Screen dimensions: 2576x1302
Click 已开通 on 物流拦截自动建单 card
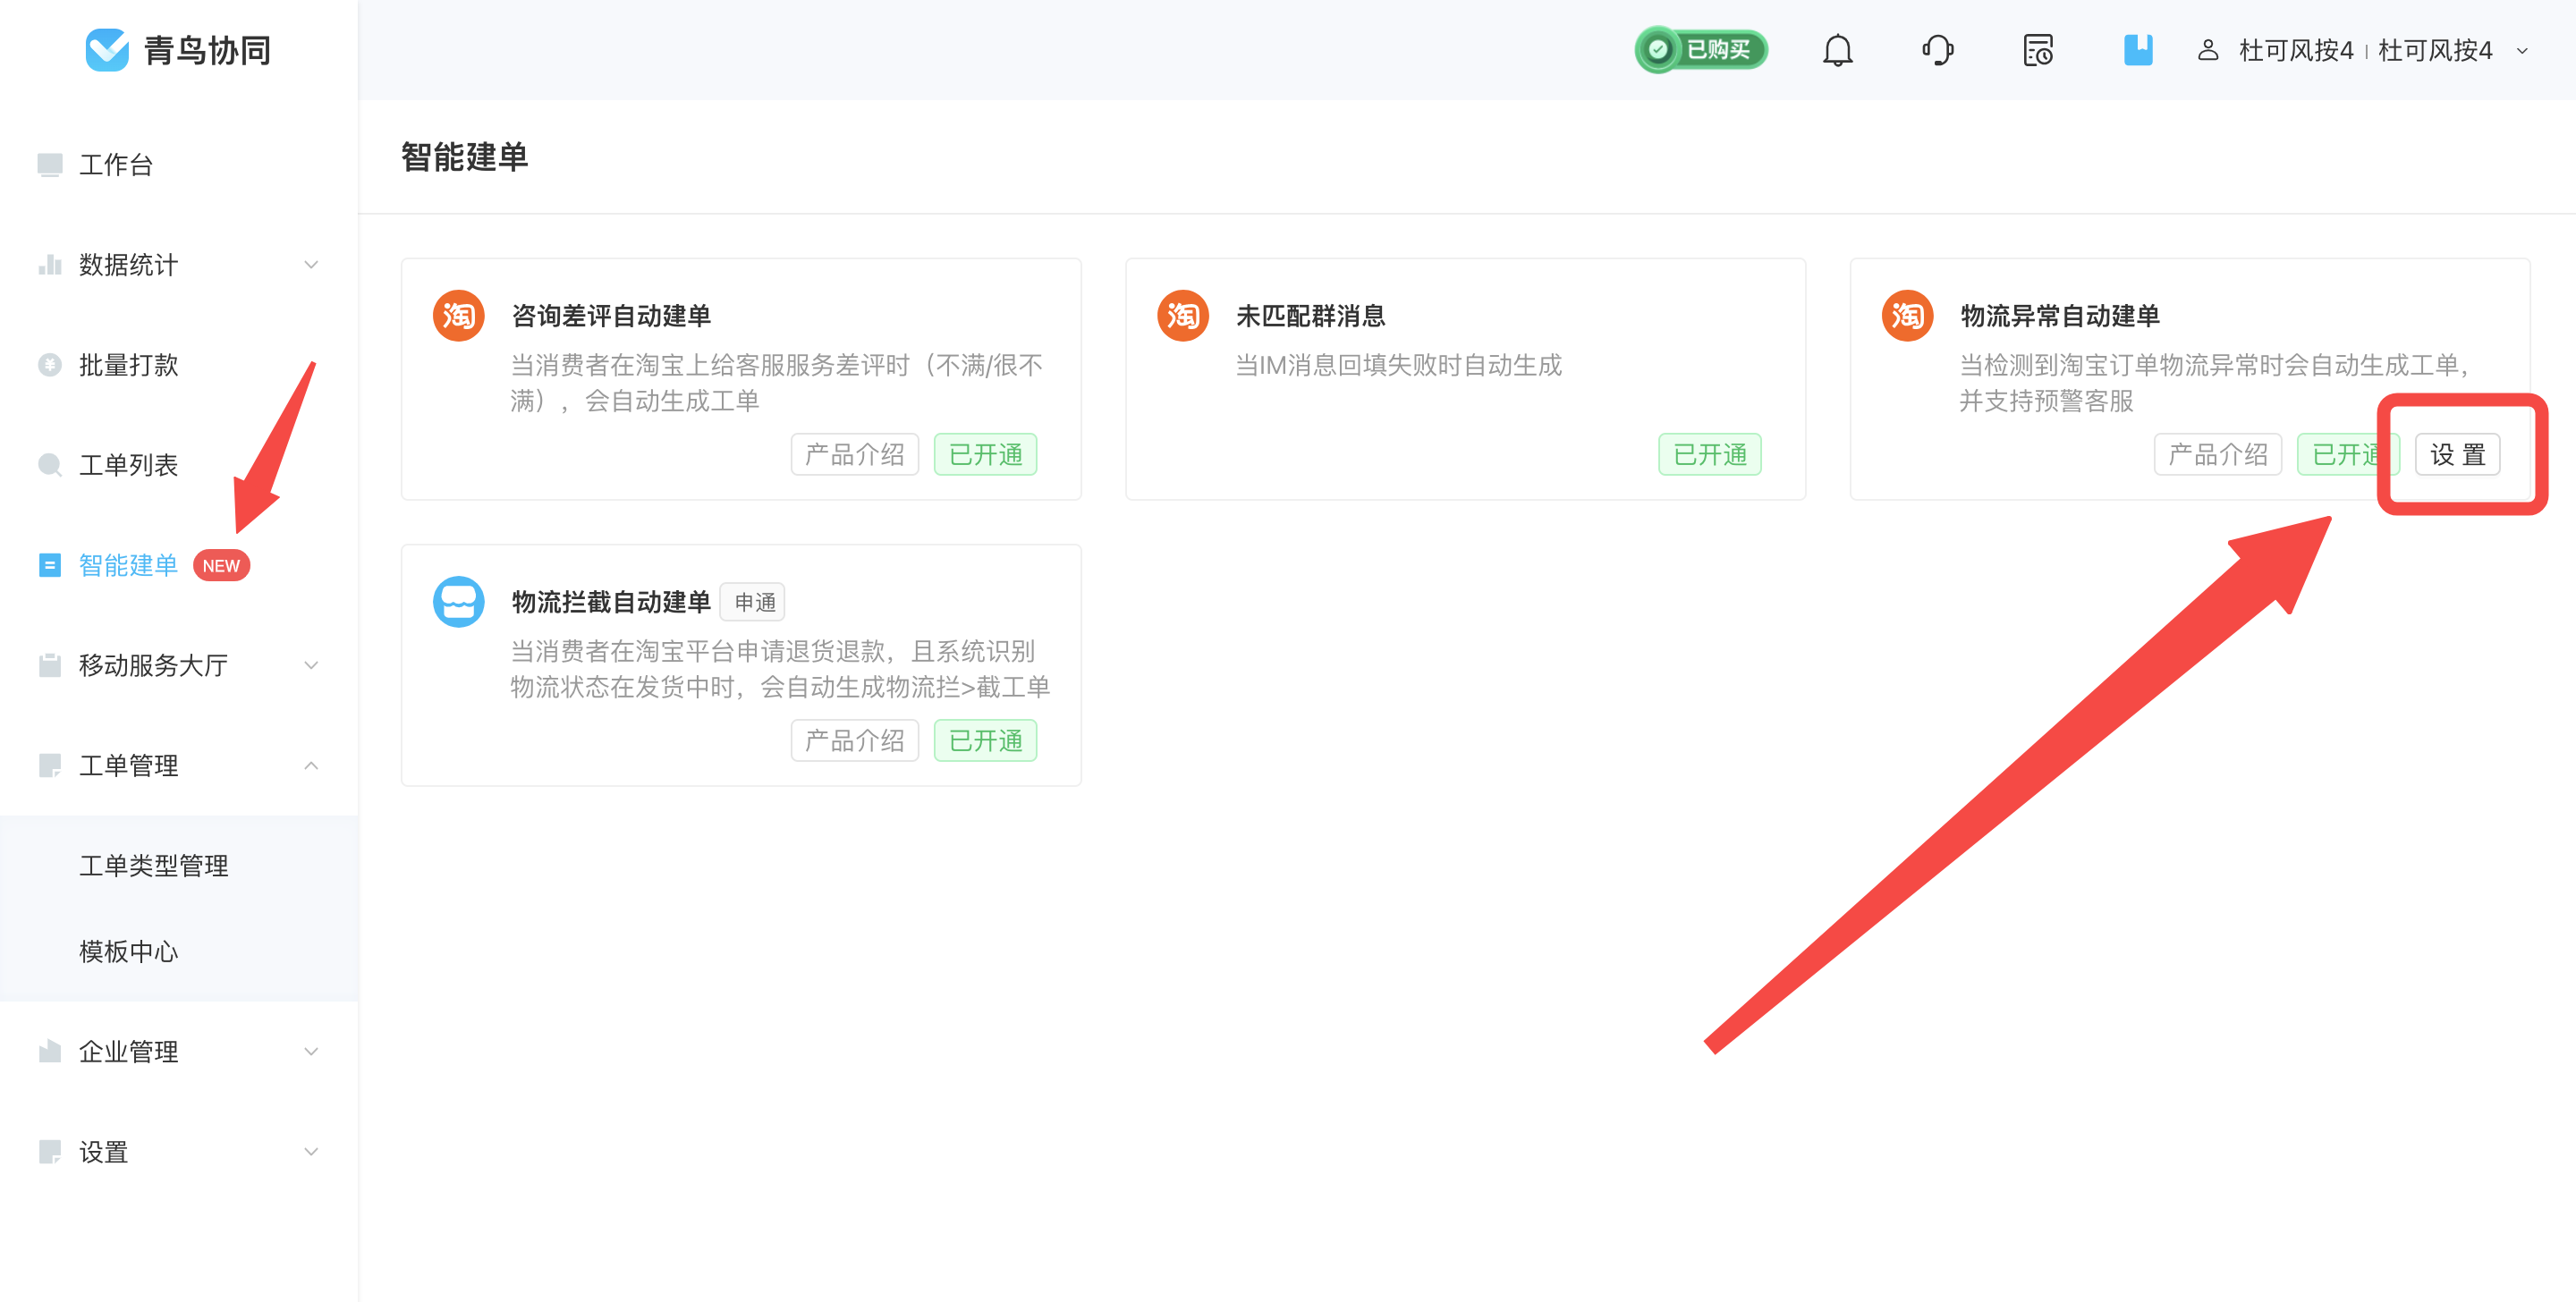click(x=985, y=741)
